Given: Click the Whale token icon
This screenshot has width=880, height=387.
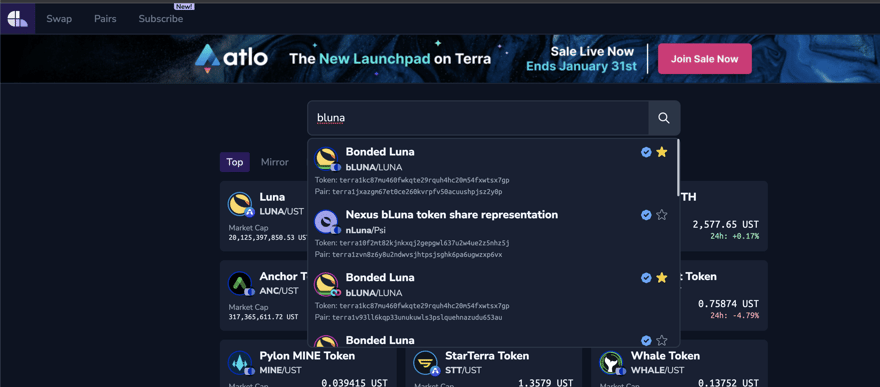Looking at the screenshot, I should point(612,363).
